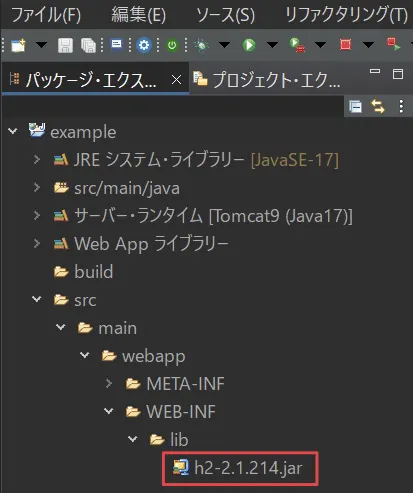Click the blue gear toolbar icon

tap(144, 45)
